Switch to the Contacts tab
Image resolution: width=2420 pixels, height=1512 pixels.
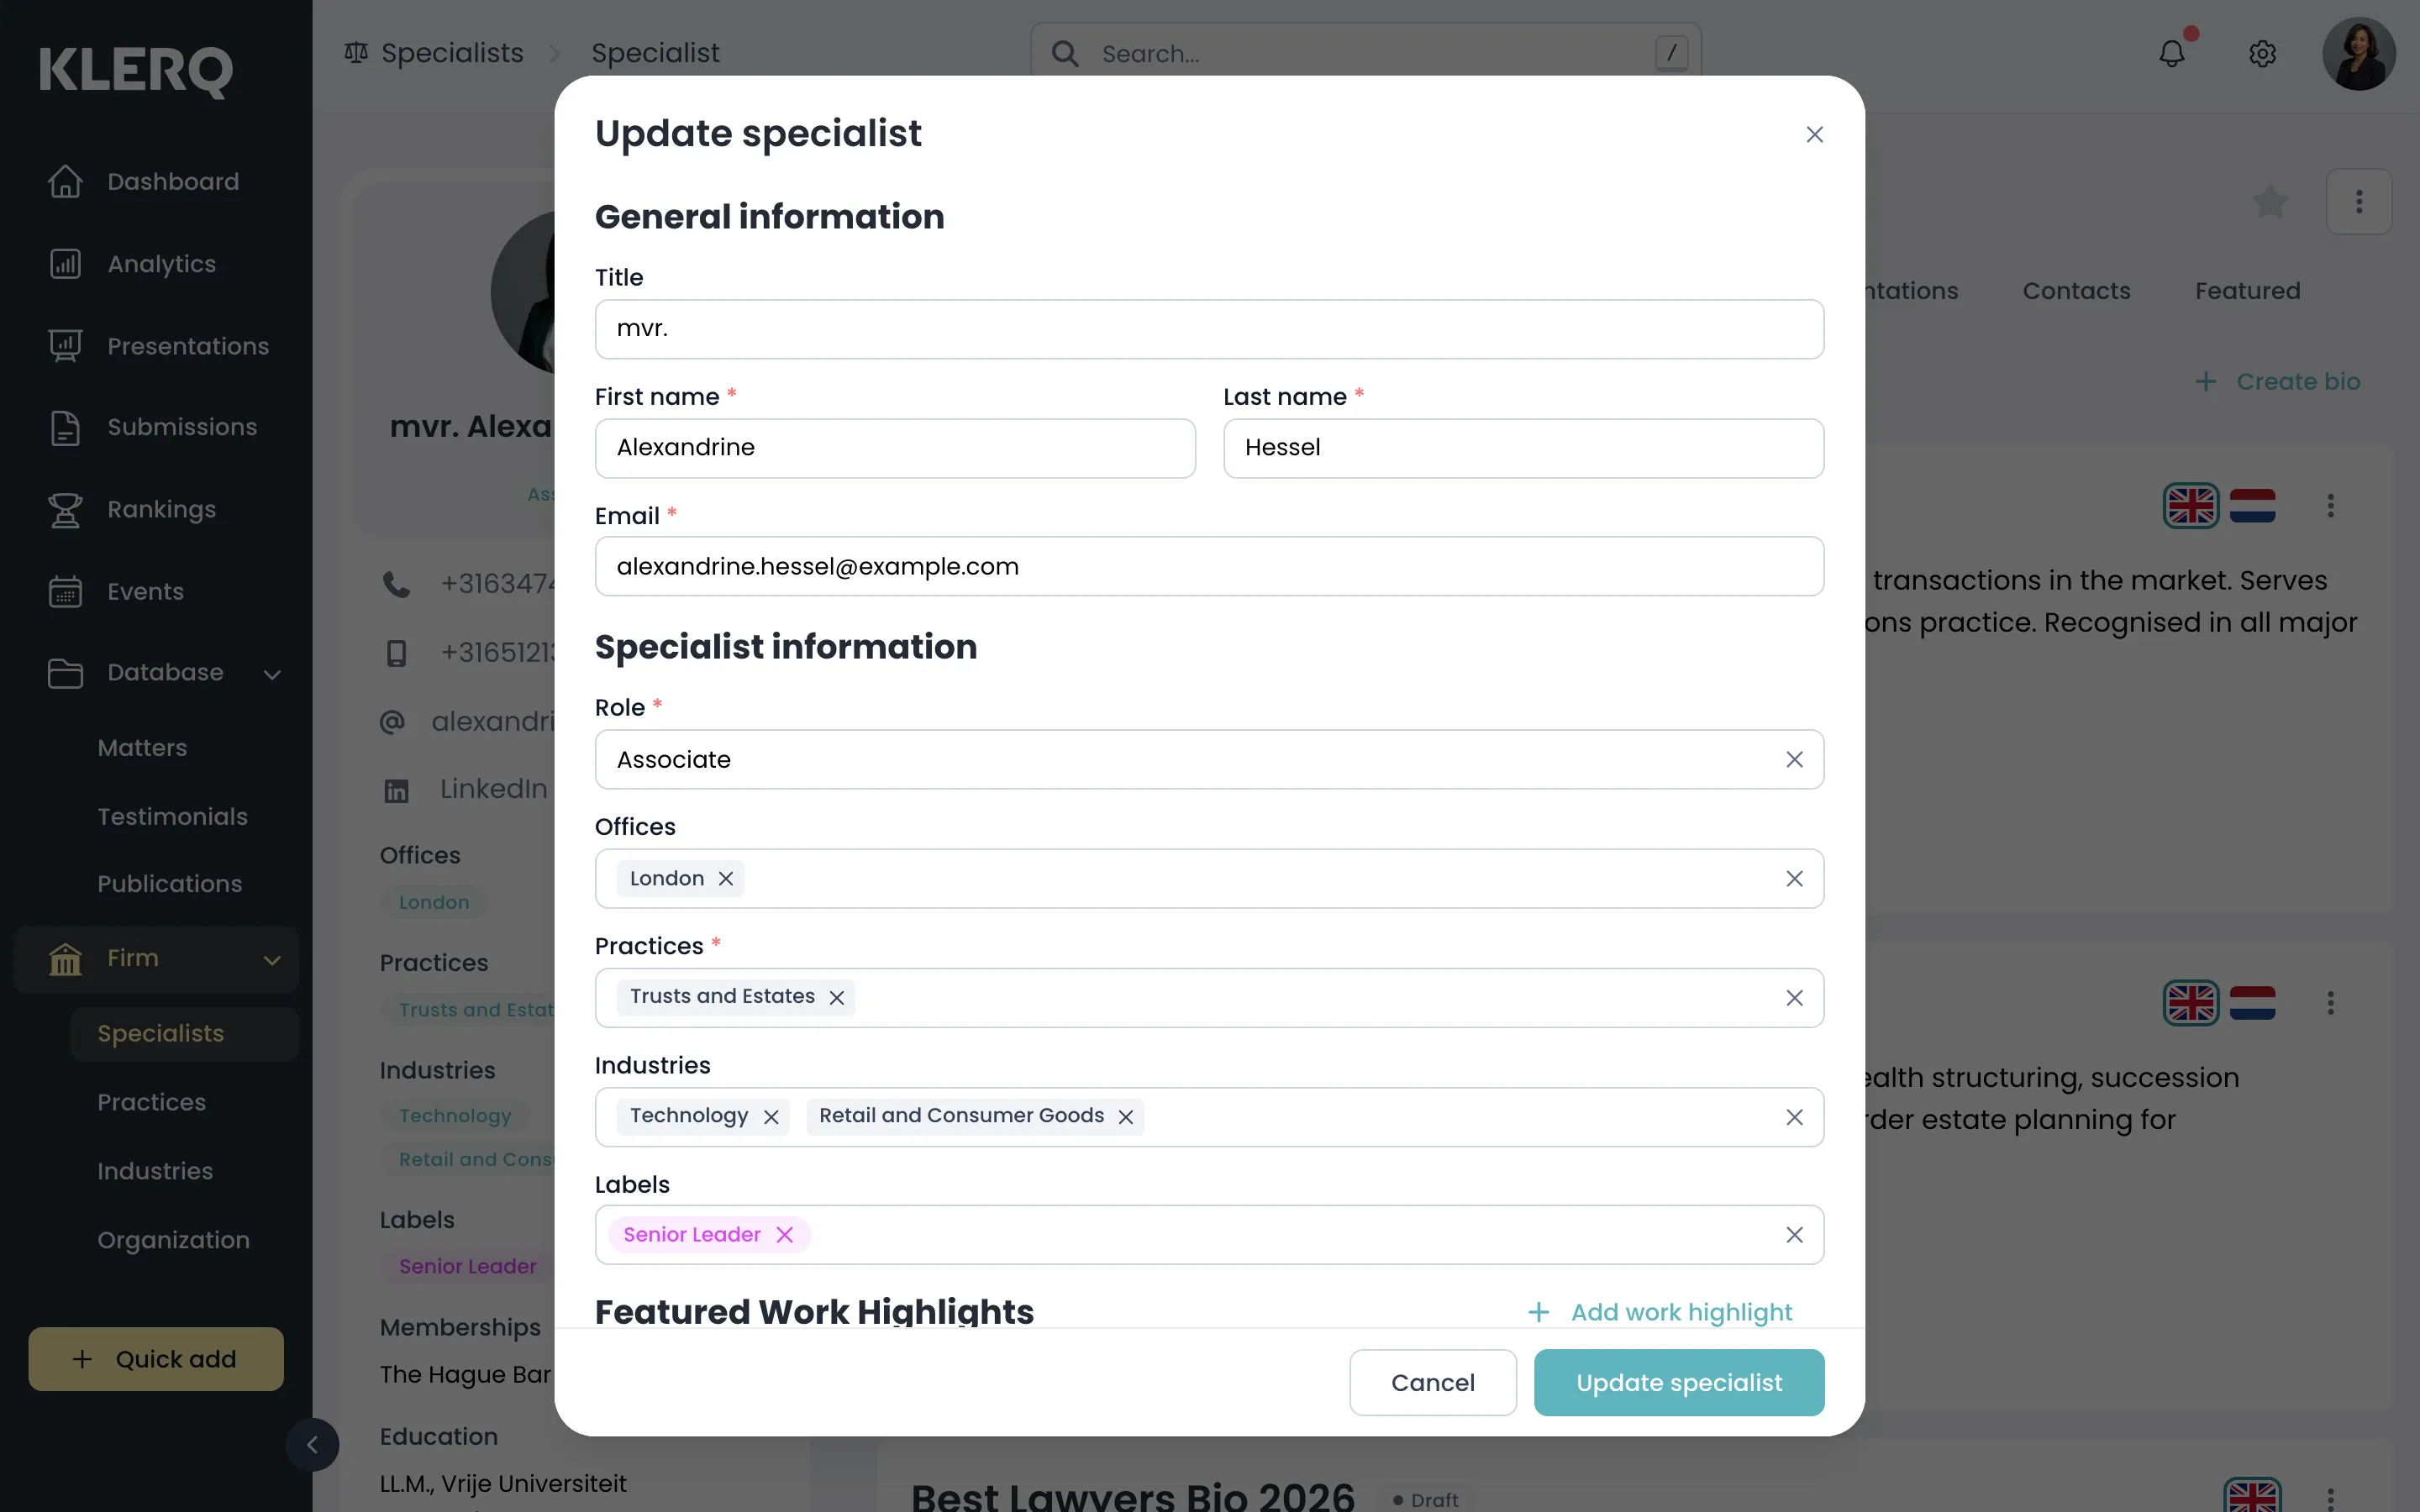[2076, 291]
